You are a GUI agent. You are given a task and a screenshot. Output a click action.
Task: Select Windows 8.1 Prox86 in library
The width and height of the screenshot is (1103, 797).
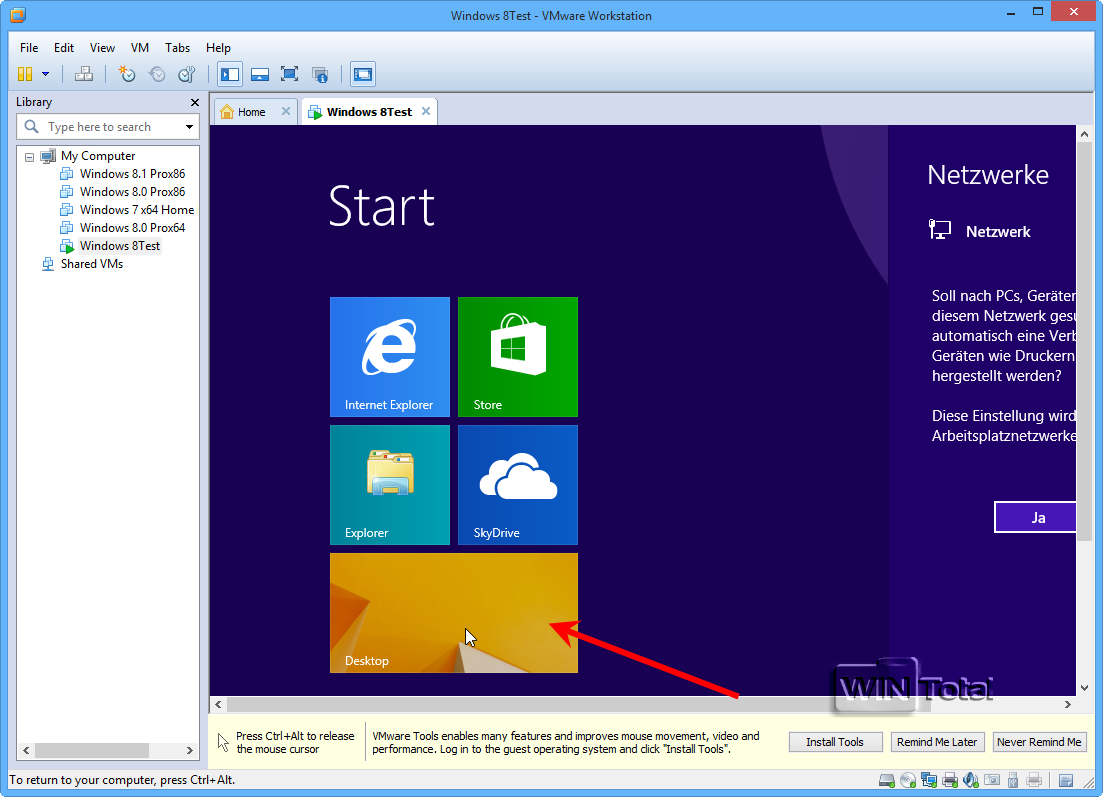coord(132,174)
